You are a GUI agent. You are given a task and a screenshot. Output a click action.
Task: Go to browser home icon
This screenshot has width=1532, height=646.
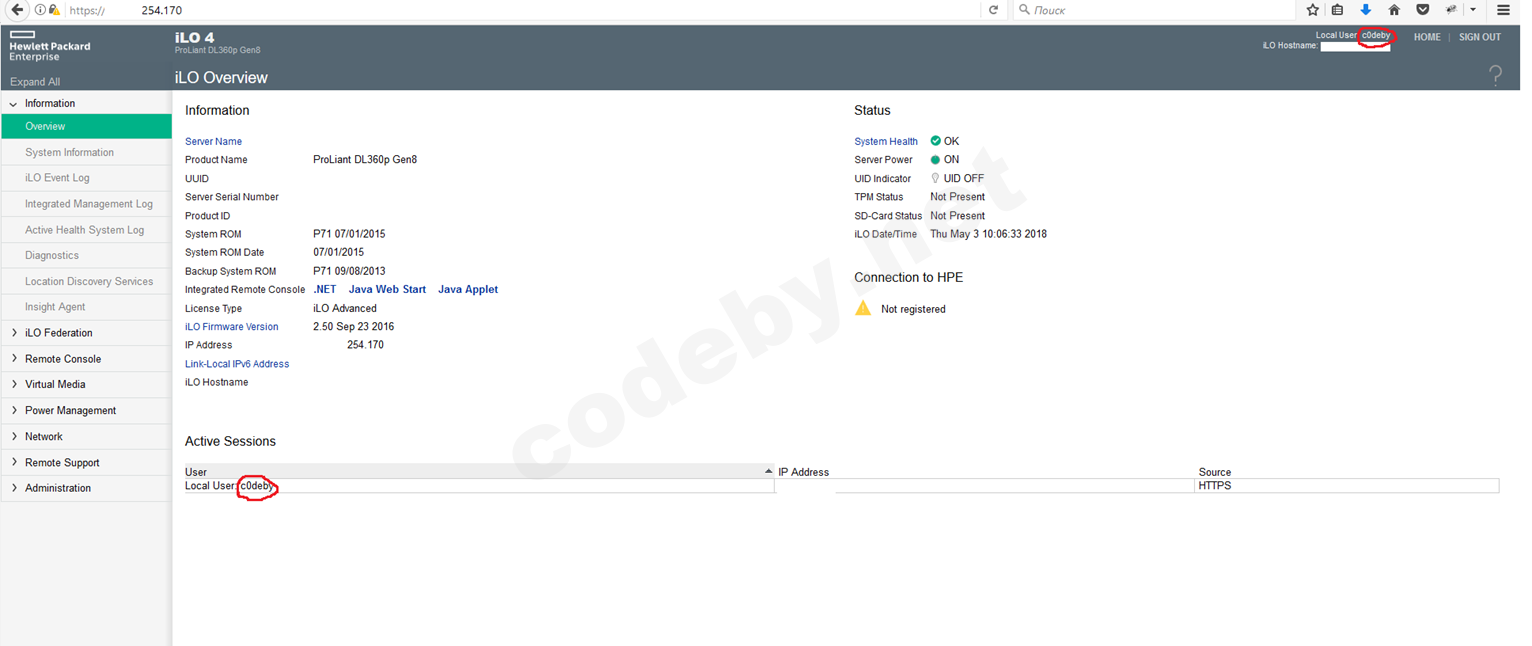click(1394, 9)
